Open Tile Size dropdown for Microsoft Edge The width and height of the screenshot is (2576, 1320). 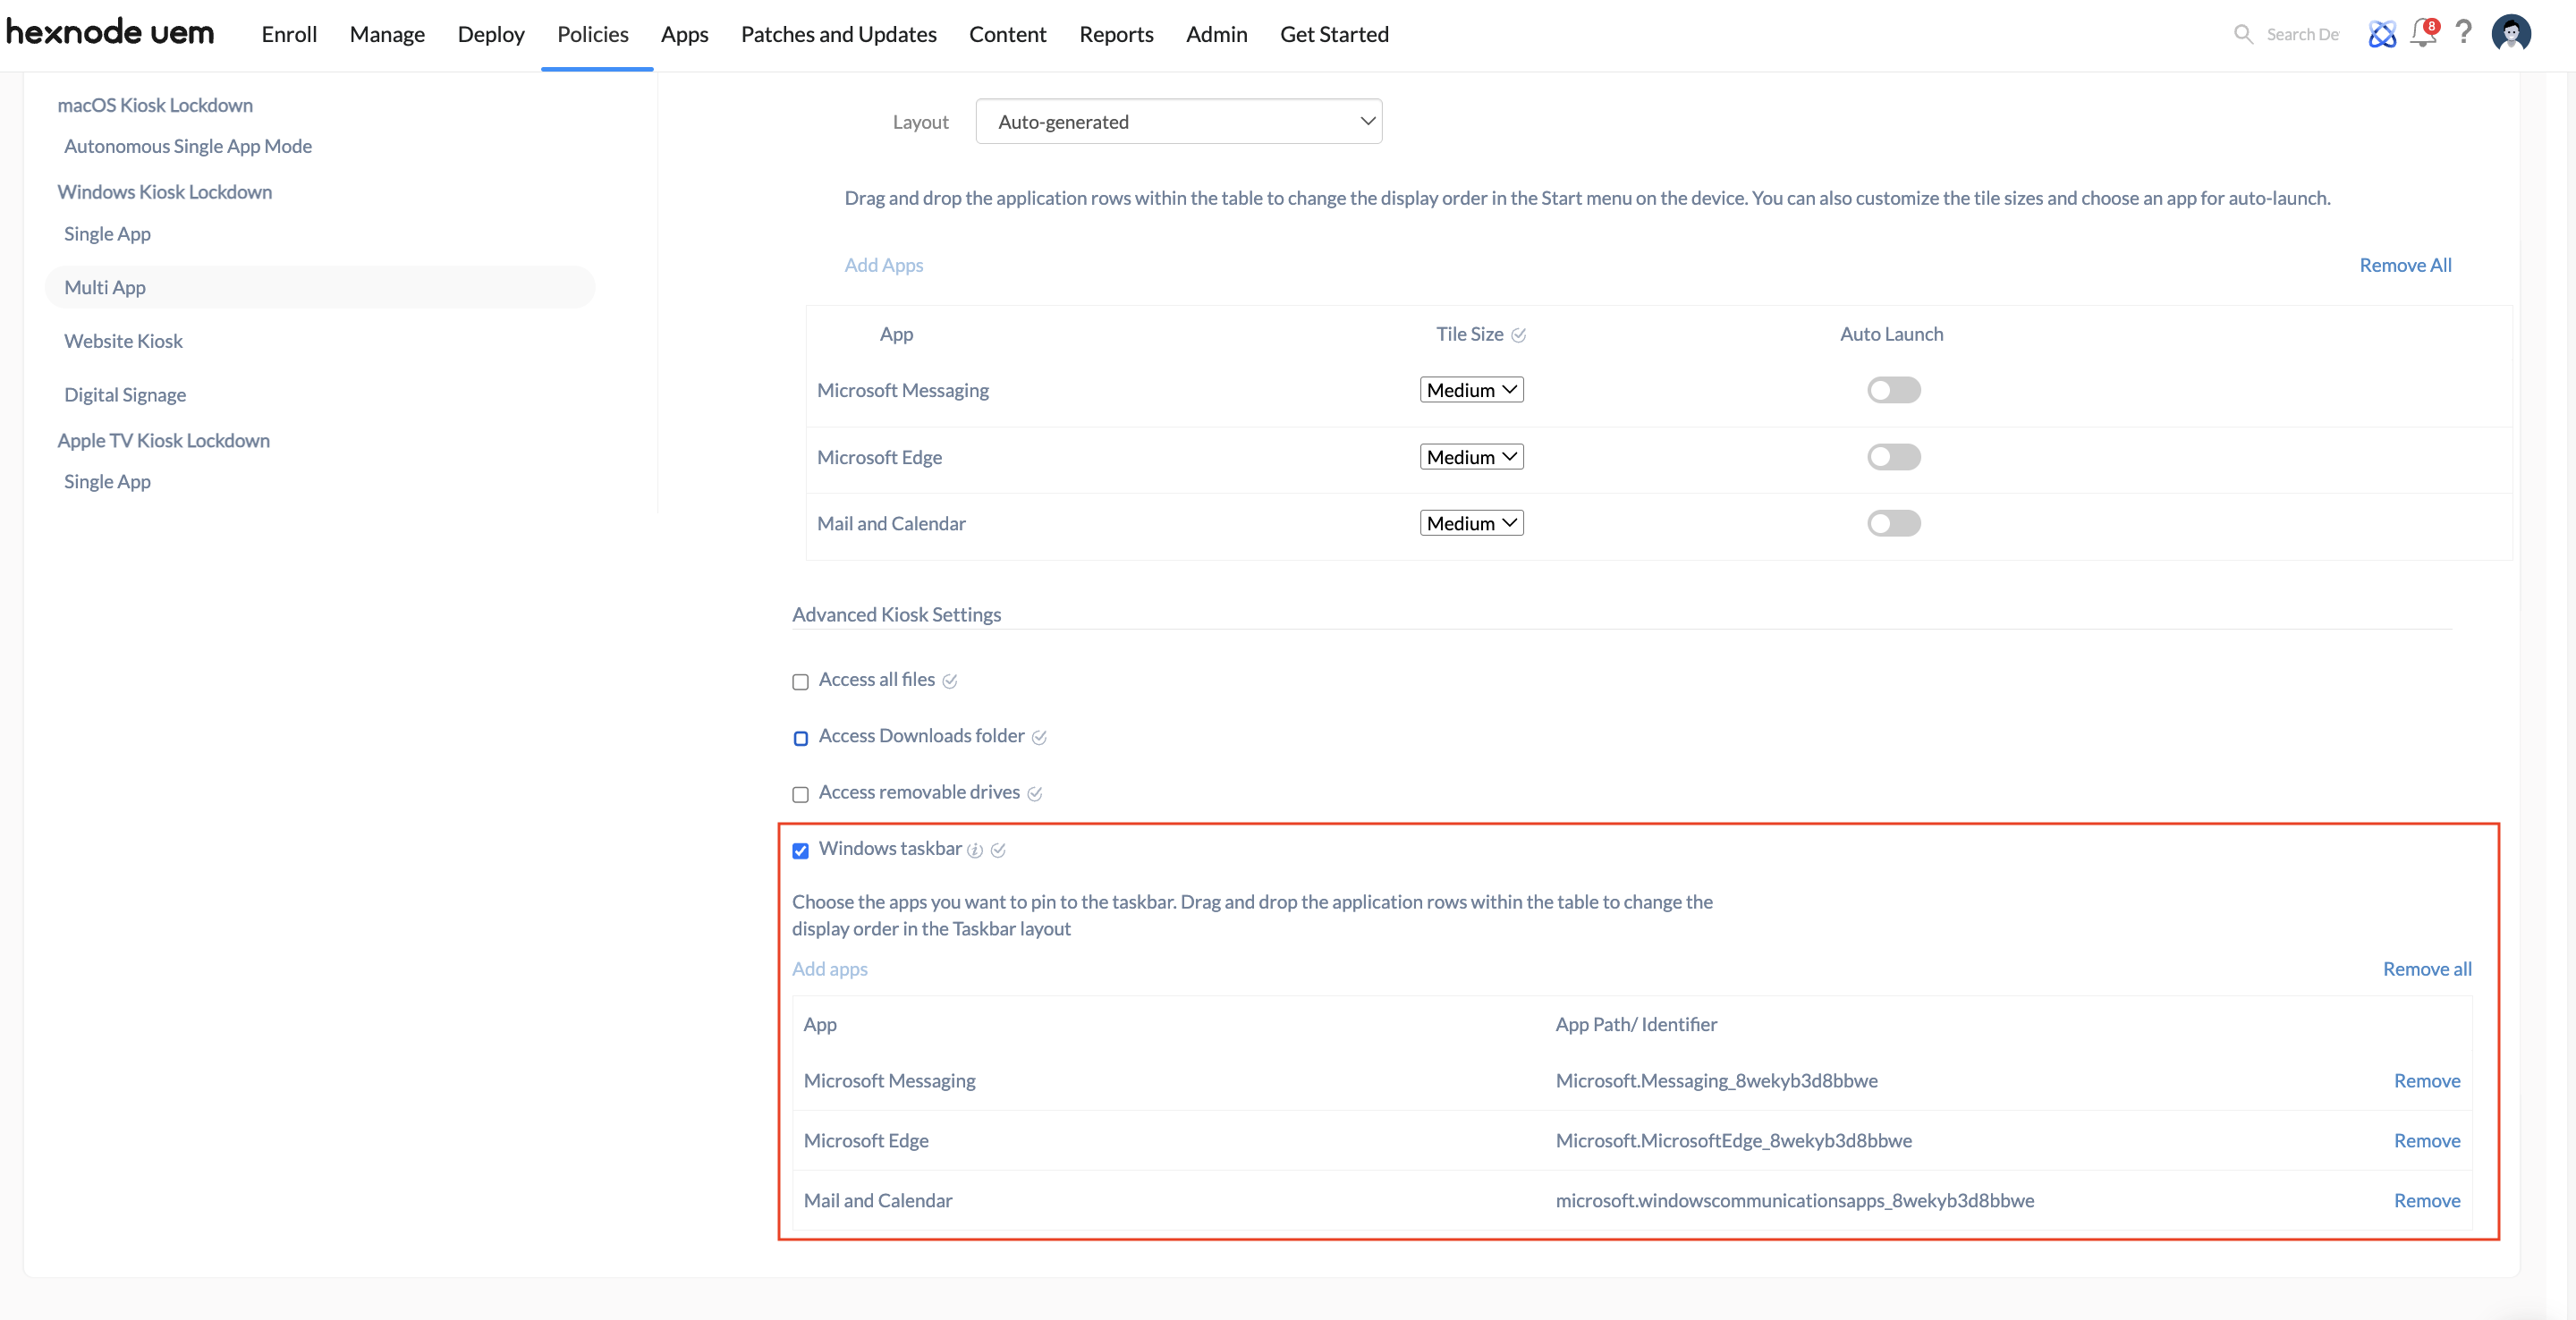[1471, 457]
